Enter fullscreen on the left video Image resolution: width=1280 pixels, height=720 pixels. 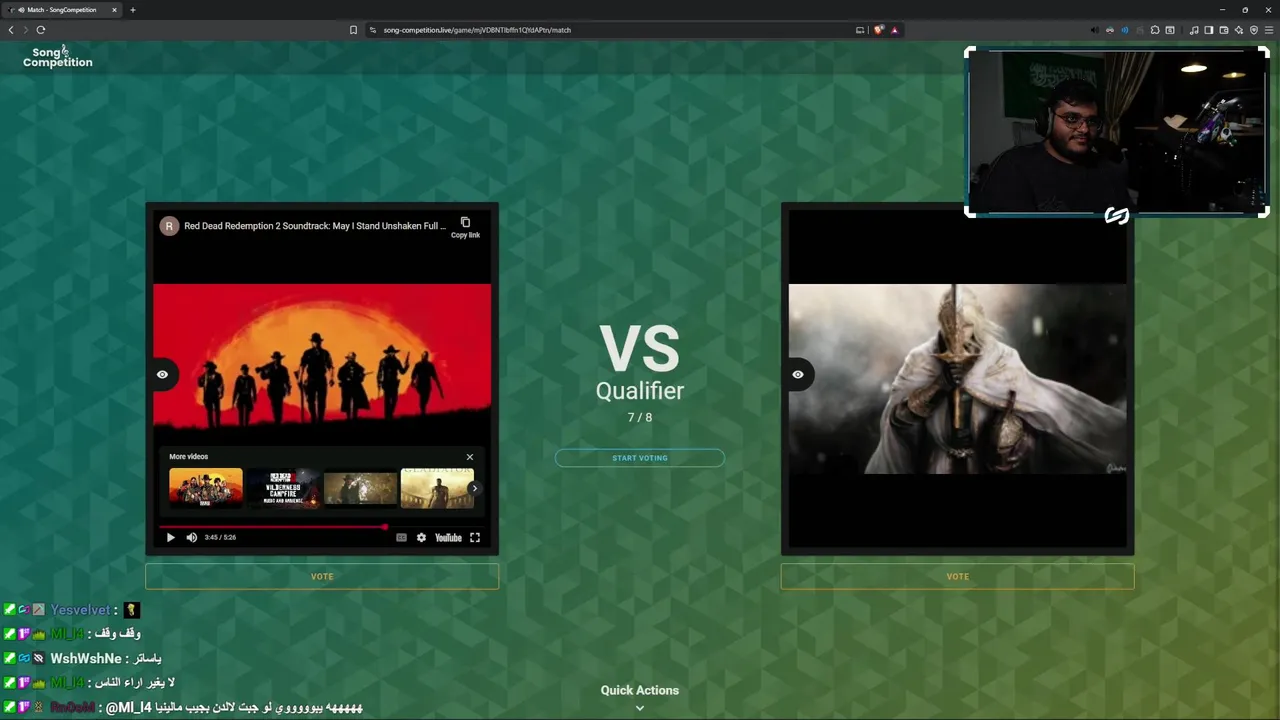(x=475, y=538)
